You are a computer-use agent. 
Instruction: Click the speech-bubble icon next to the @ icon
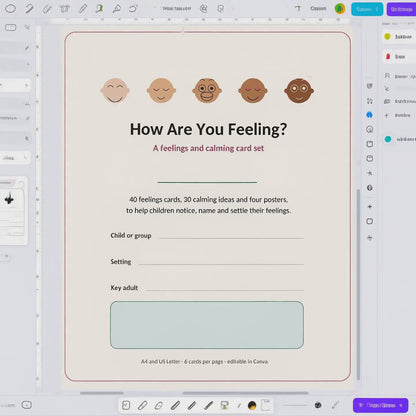220,9
